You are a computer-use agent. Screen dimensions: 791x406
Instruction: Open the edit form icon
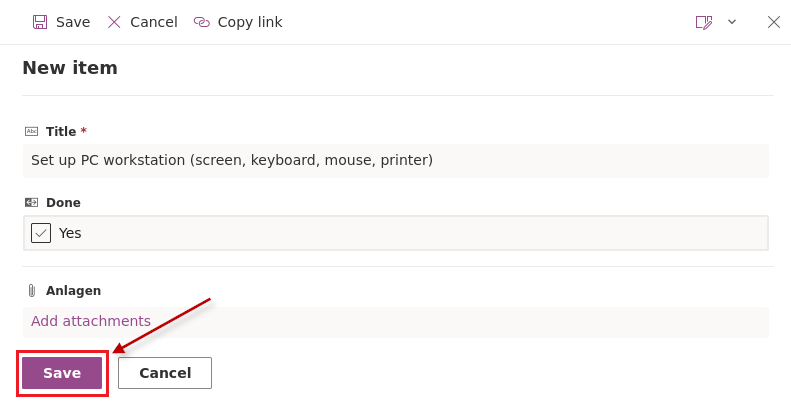[704, 22]
